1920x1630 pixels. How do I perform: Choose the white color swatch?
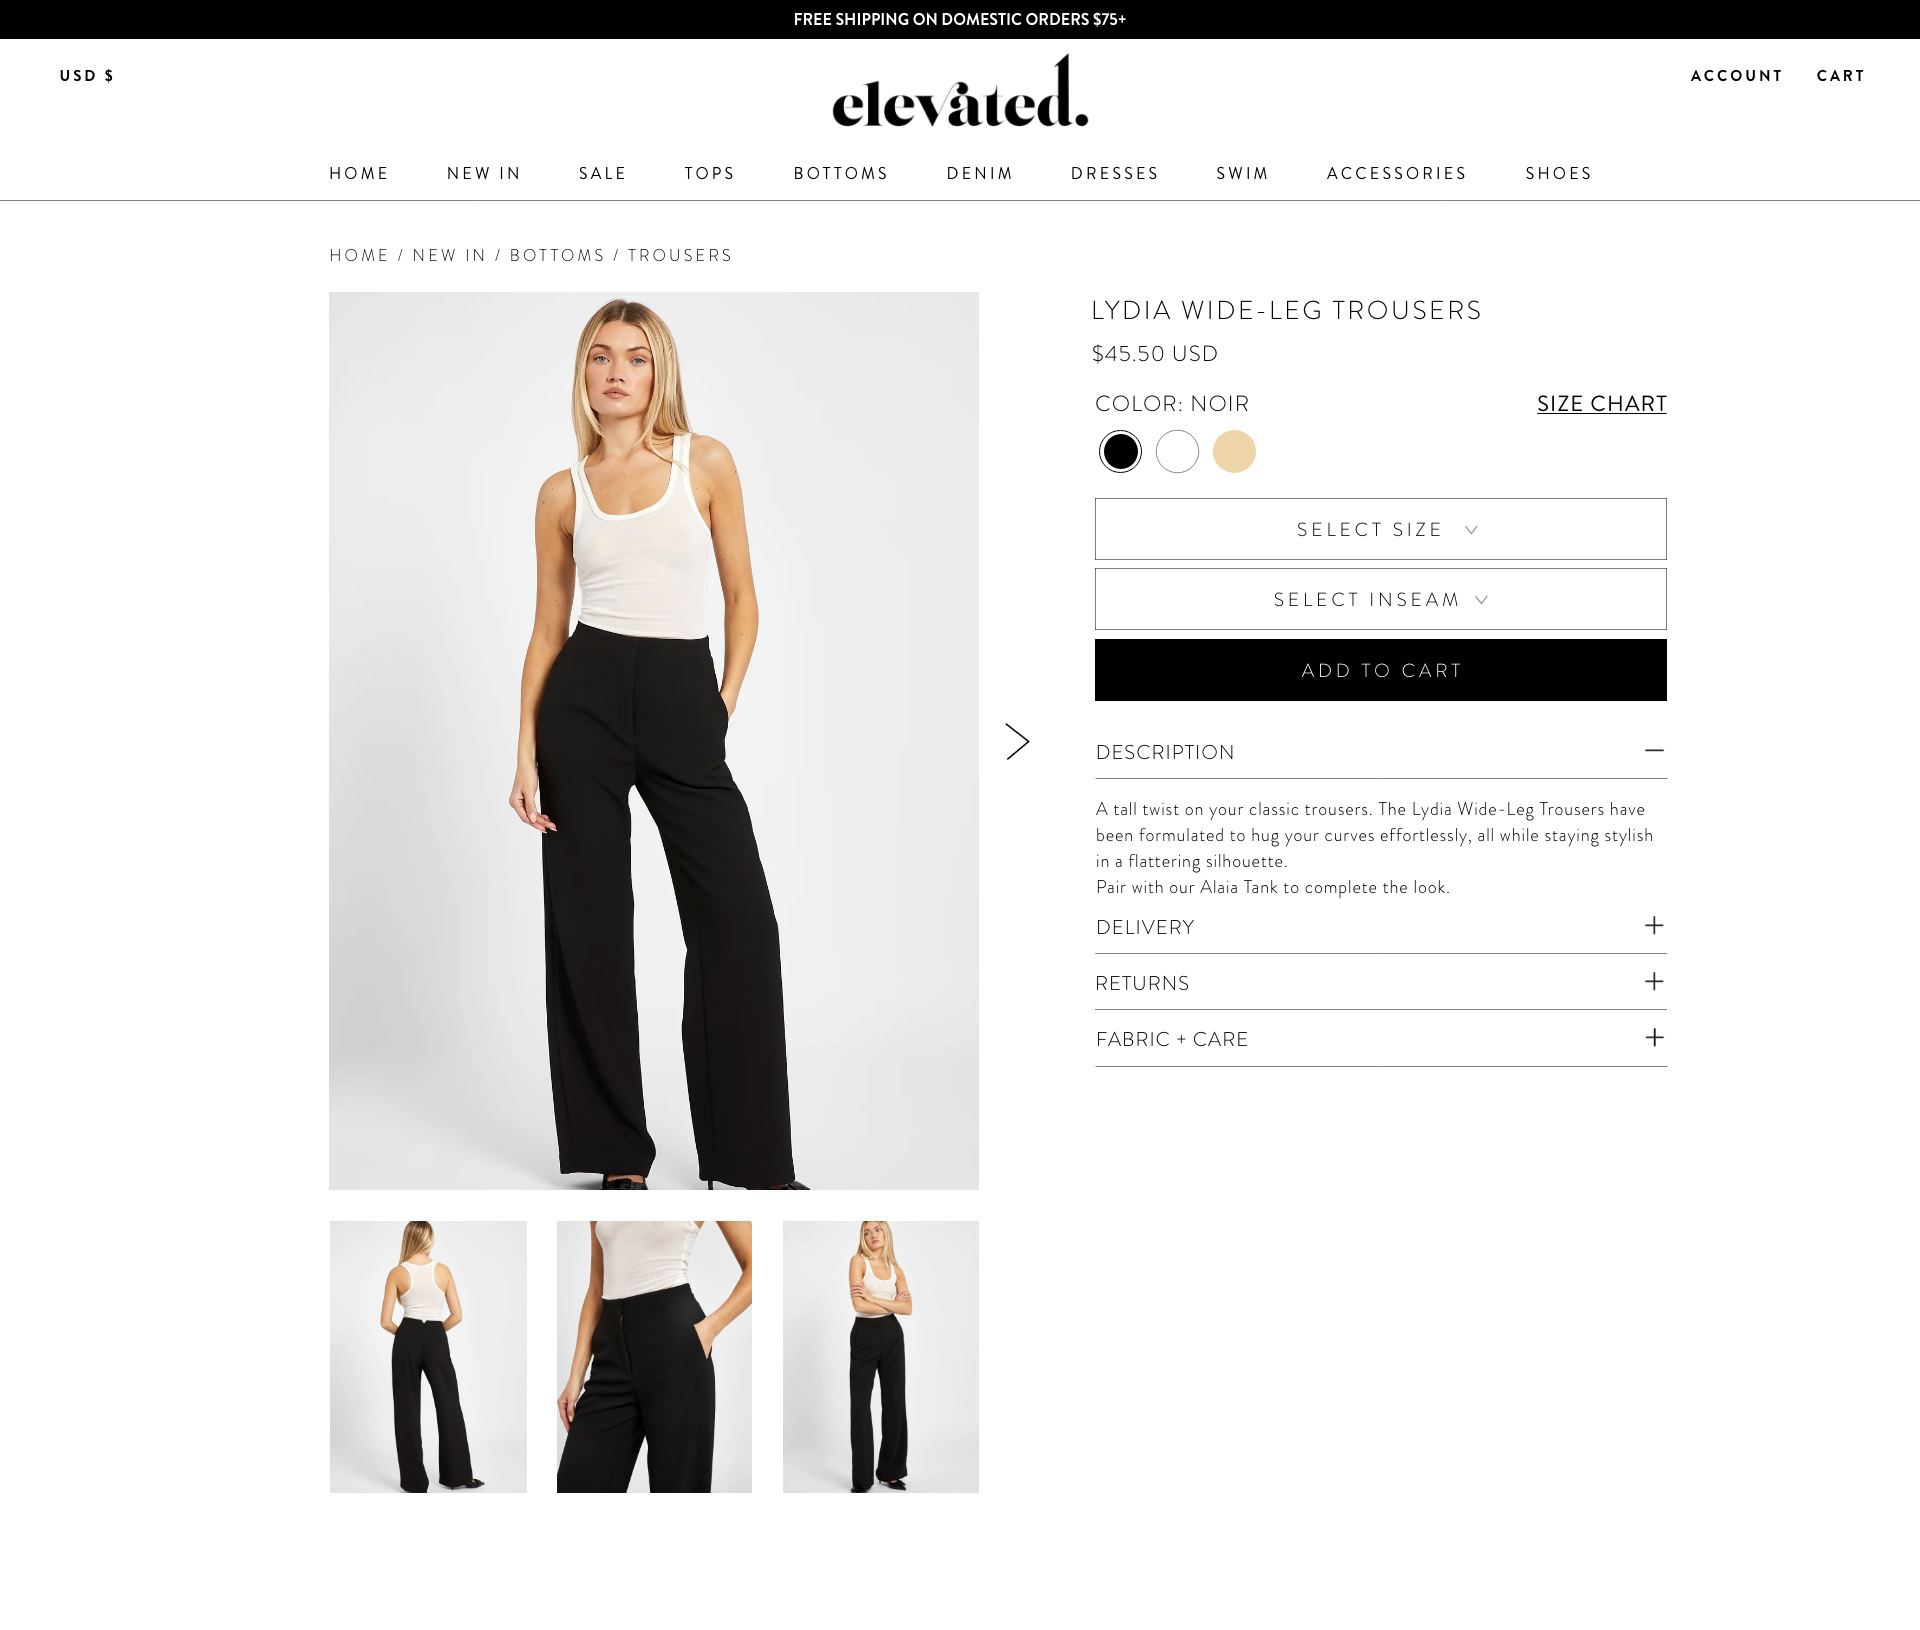pos(1177,451)
